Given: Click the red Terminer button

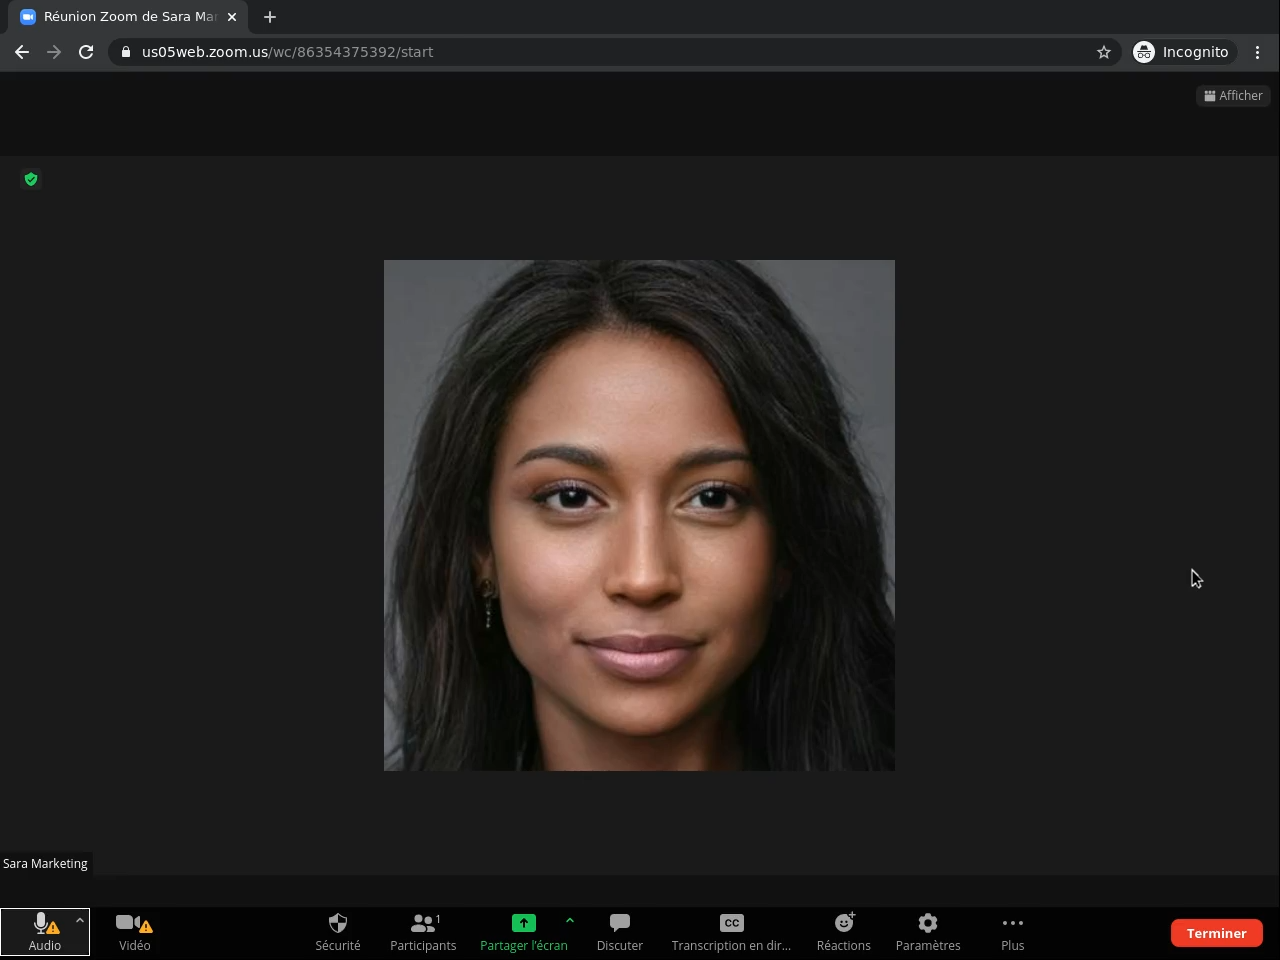Looking at the screenshot, I should coord(1217,933).
